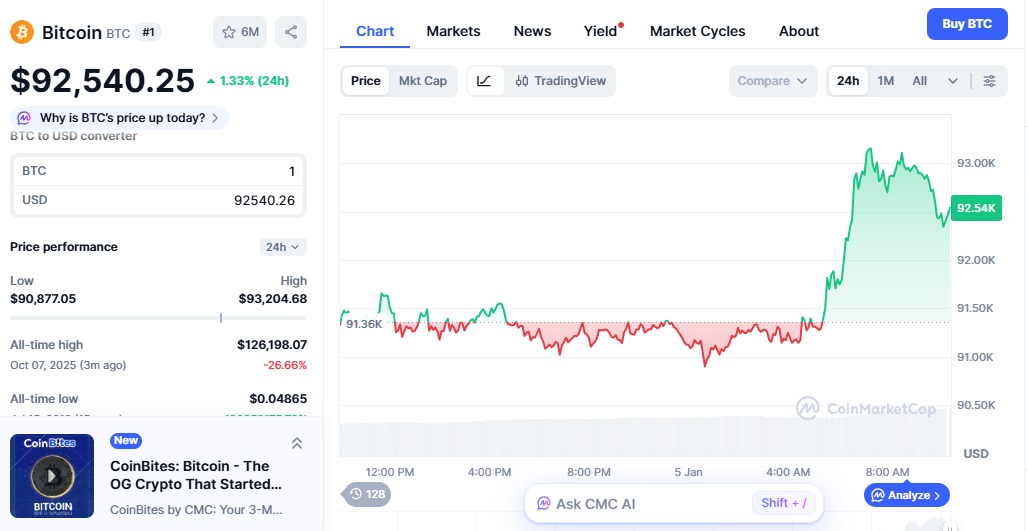
Task: Switch to the Markets tab
Action: pyautogui.click(x=453, y=31)
